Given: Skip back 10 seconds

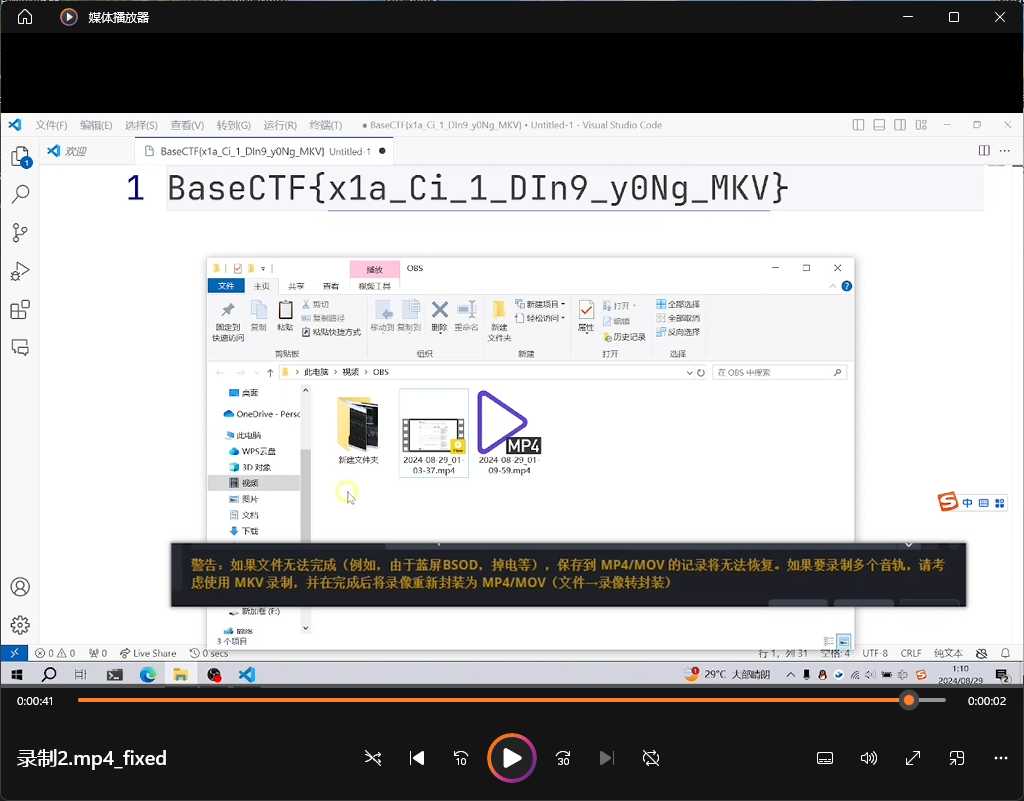Looking at the screenshot, I should coord(461,758).
